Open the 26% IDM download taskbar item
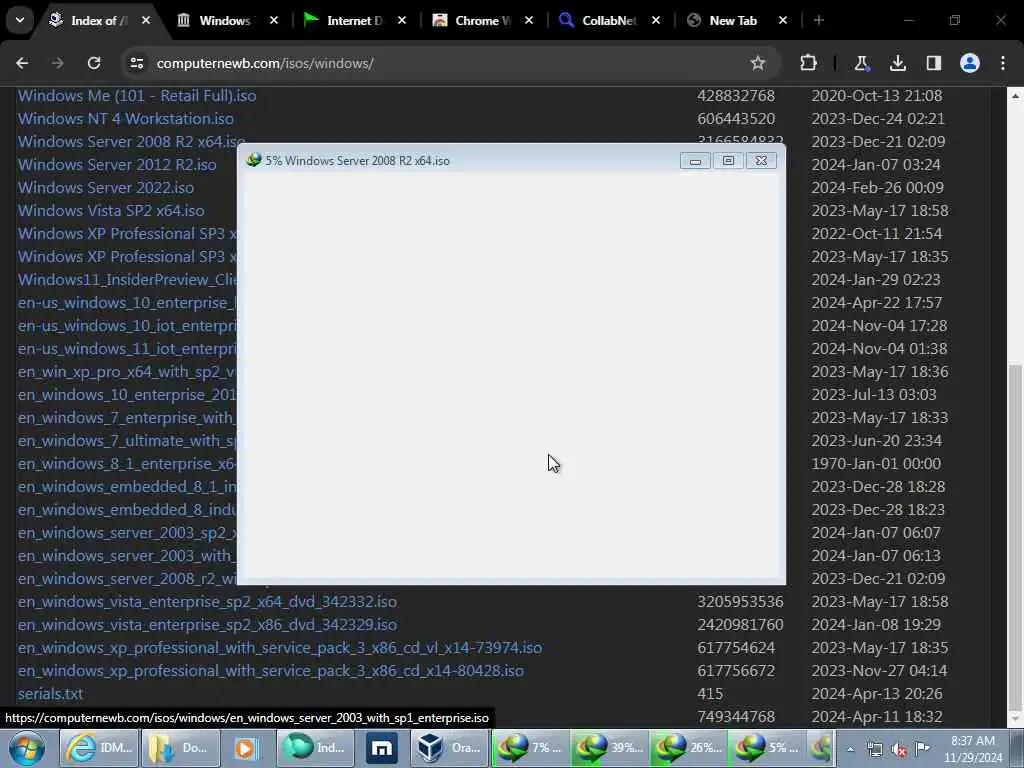Screen dimensions: 1024x768 pyautogui.click(x=689, y=748)
